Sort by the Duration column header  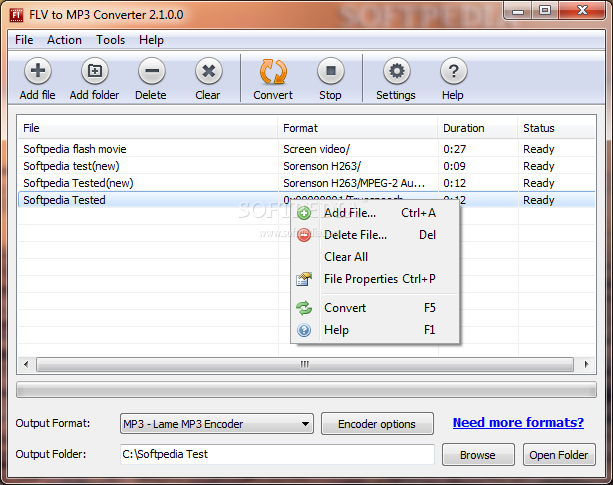click(x=478, y=128)
